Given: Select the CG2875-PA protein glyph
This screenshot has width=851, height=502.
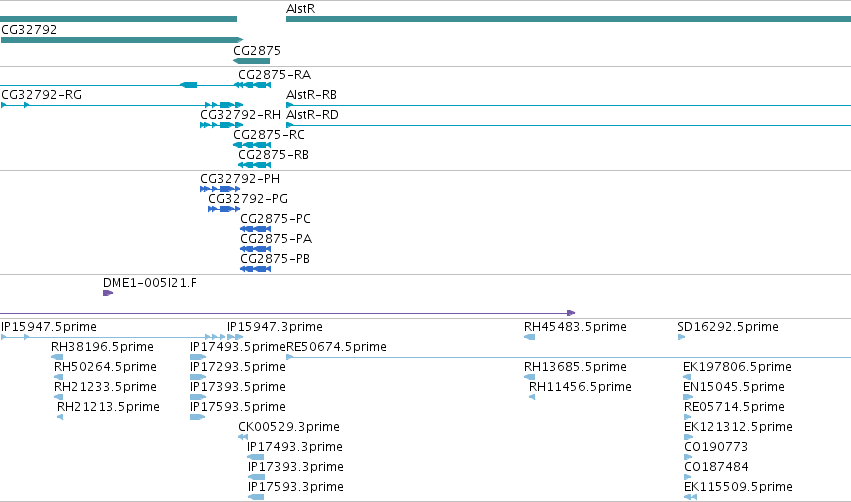Looking at the screenshot, I should click(255, 249).
